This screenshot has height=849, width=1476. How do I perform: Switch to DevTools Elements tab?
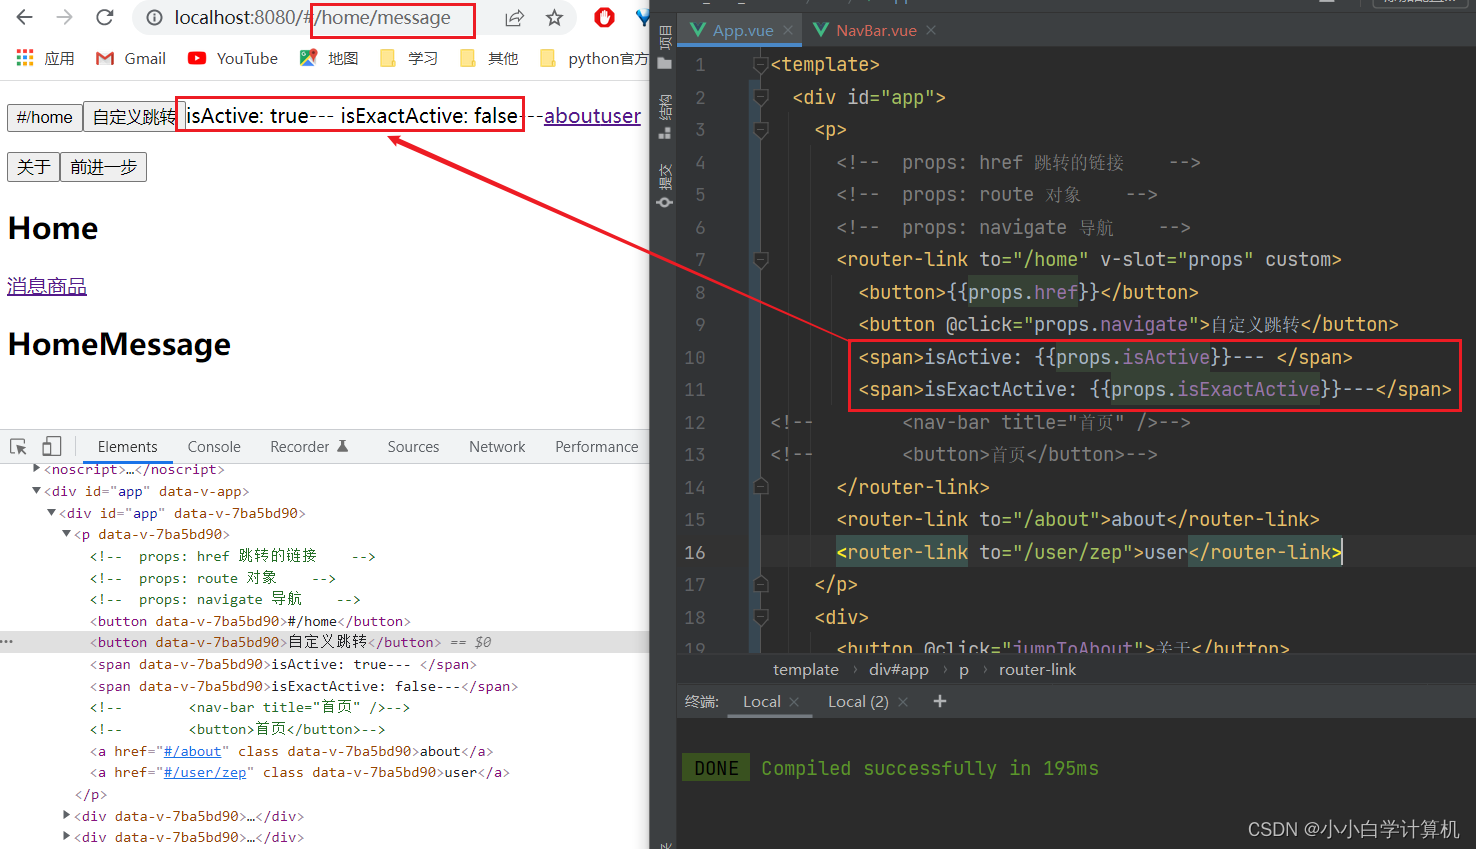pyautogui.click(x=127, y=447)
